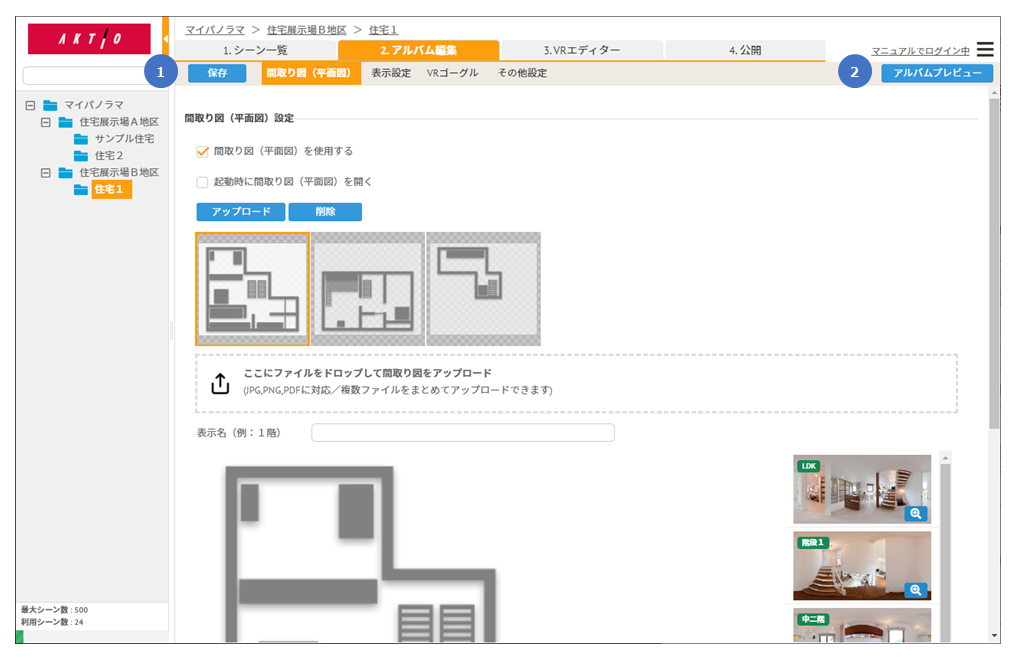Viewport: 1019px width, 660px height.
Task: Click the 表示名 text input field
Action: pos(463,433)
